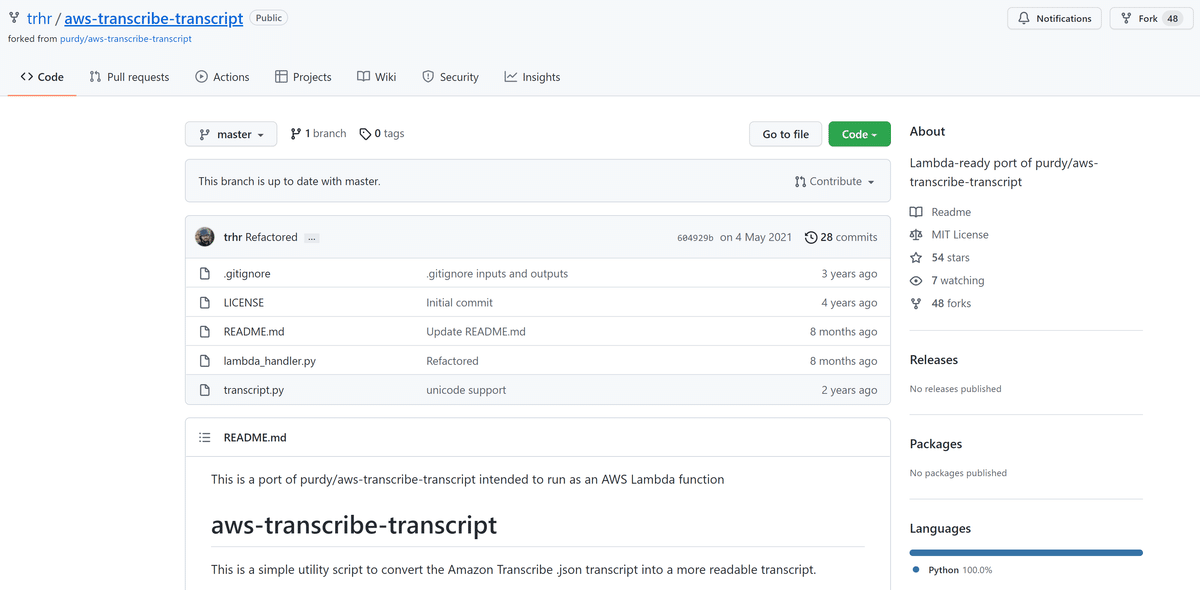Image resolution: width=1200 pixels, height=590 pixels.
Task: Click the Go to file button
Action: [x=786, y=134]
